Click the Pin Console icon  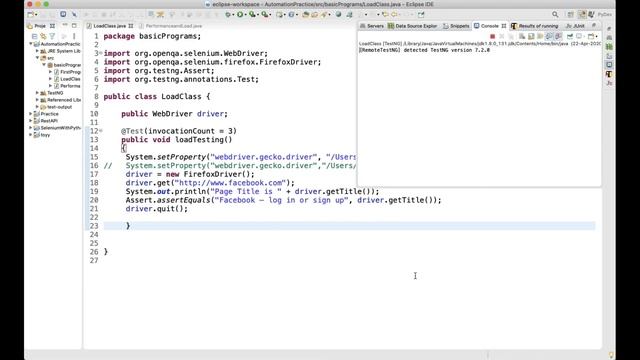pyautogui.click(x=570, y=36)
